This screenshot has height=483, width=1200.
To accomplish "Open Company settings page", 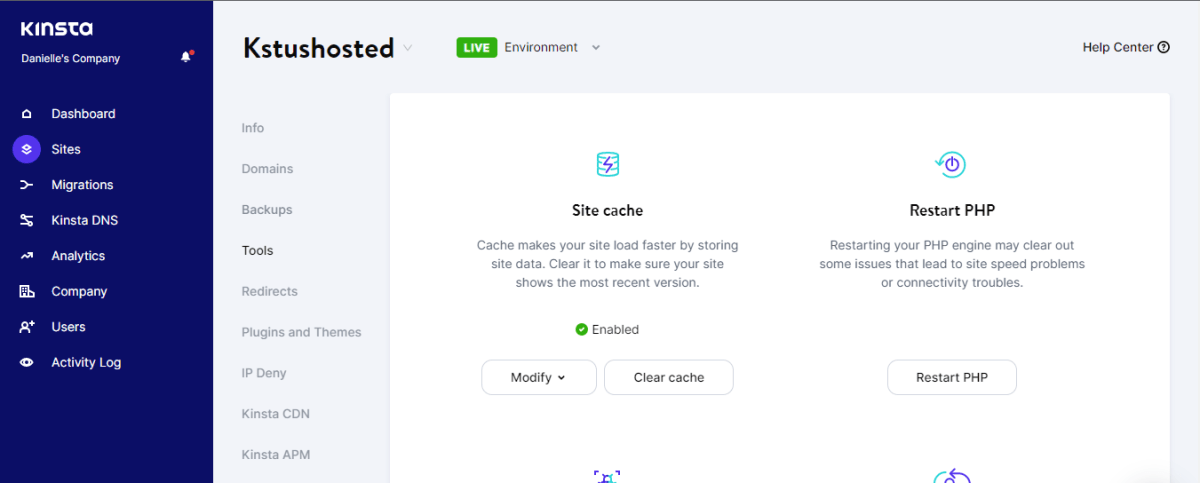I will [79, 291].
